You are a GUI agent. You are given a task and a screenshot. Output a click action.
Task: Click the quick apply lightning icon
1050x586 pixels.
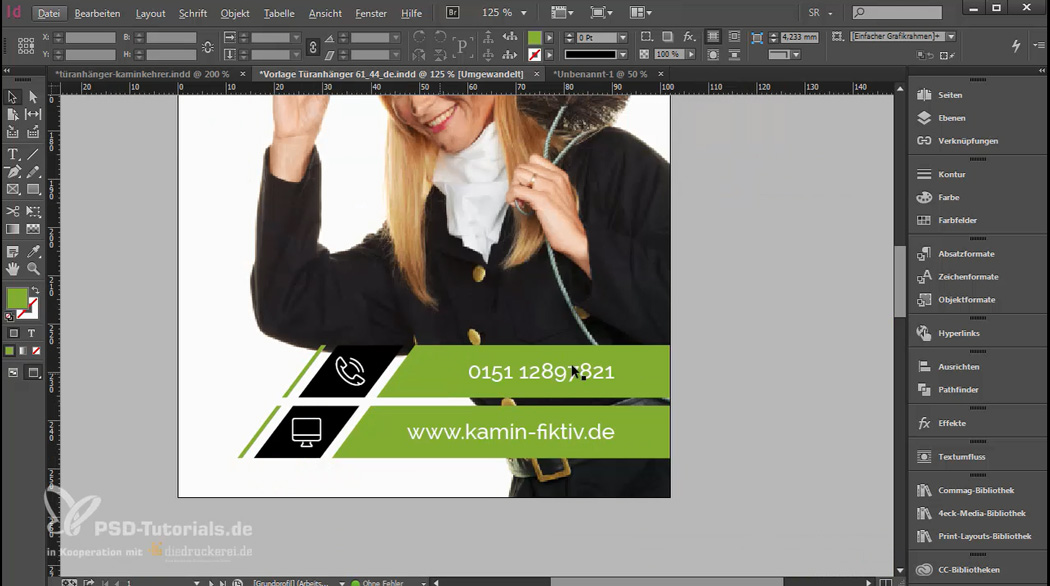click(1016, 46)
